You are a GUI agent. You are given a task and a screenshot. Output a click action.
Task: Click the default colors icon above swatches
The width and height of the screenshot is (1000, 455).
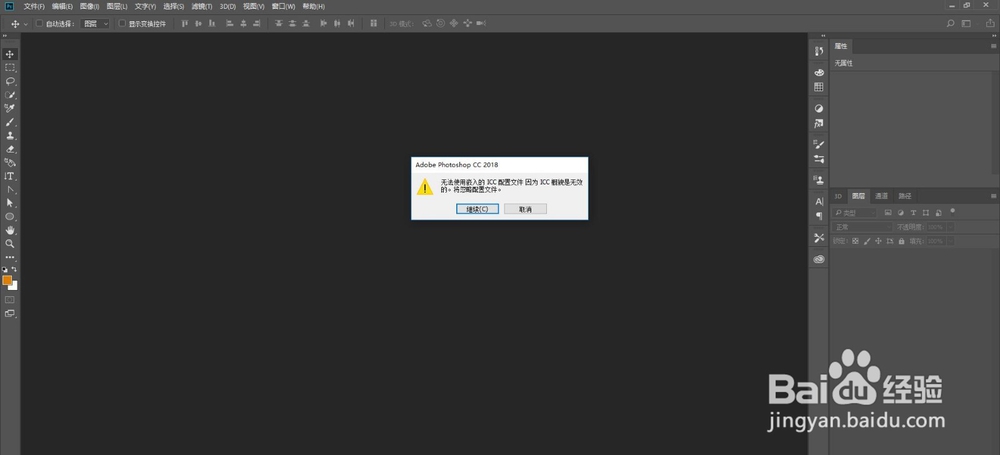(5, 270)
